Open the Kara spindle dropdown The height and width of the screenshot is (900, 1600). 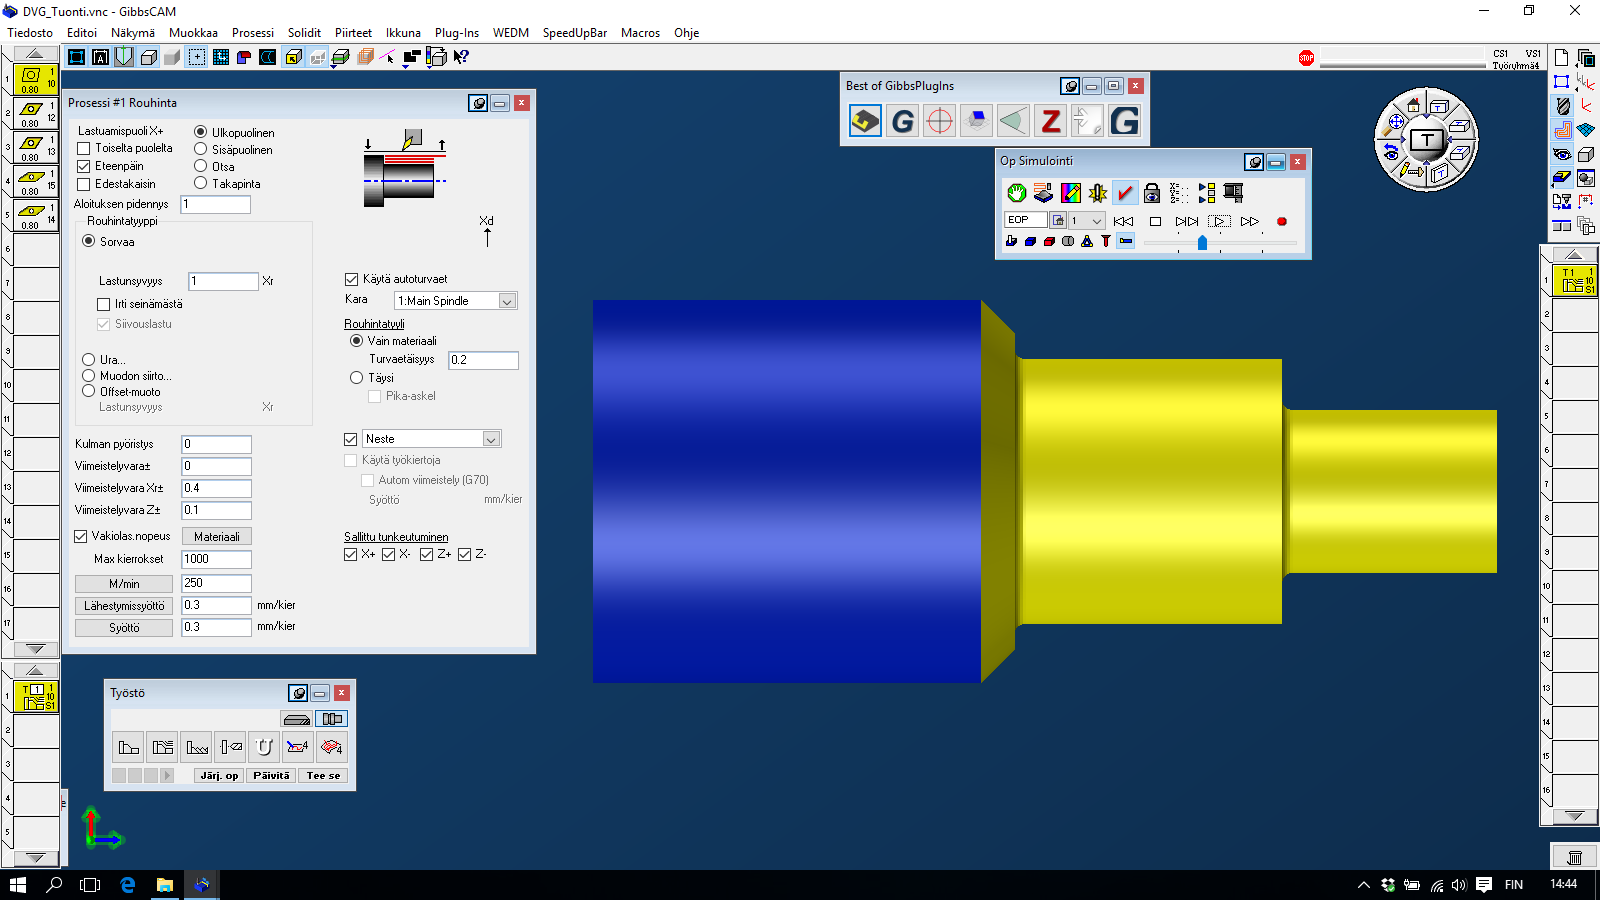[x=507, y=301]
